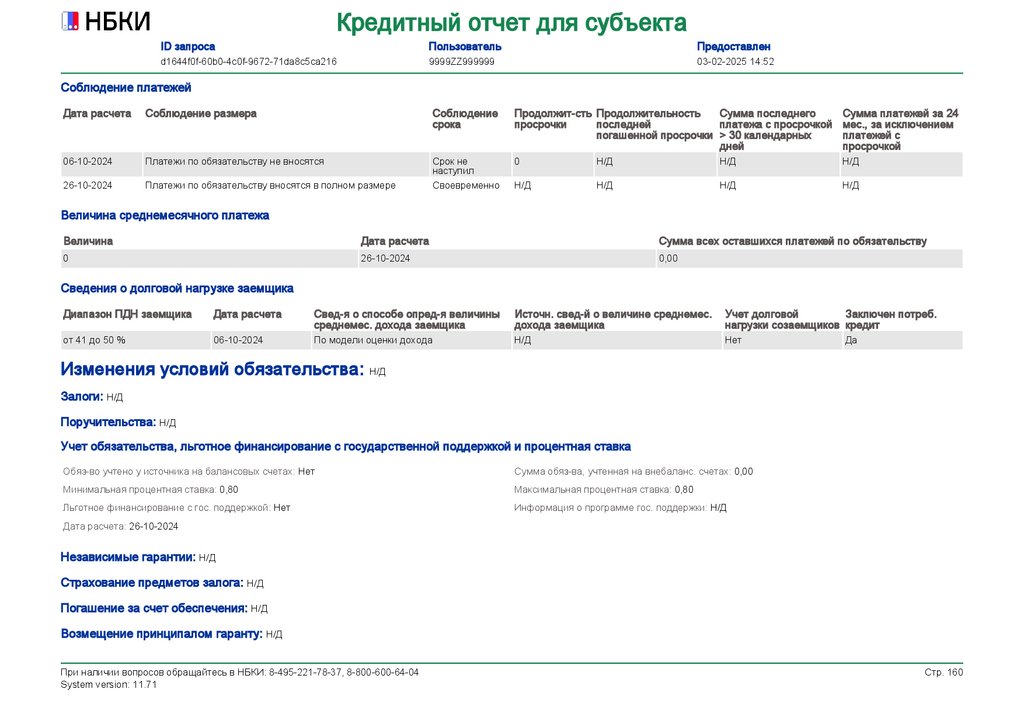The image size is (1024, 724).
Task: Click the Изменения условий обязательства heading
Action: (212, 370)
